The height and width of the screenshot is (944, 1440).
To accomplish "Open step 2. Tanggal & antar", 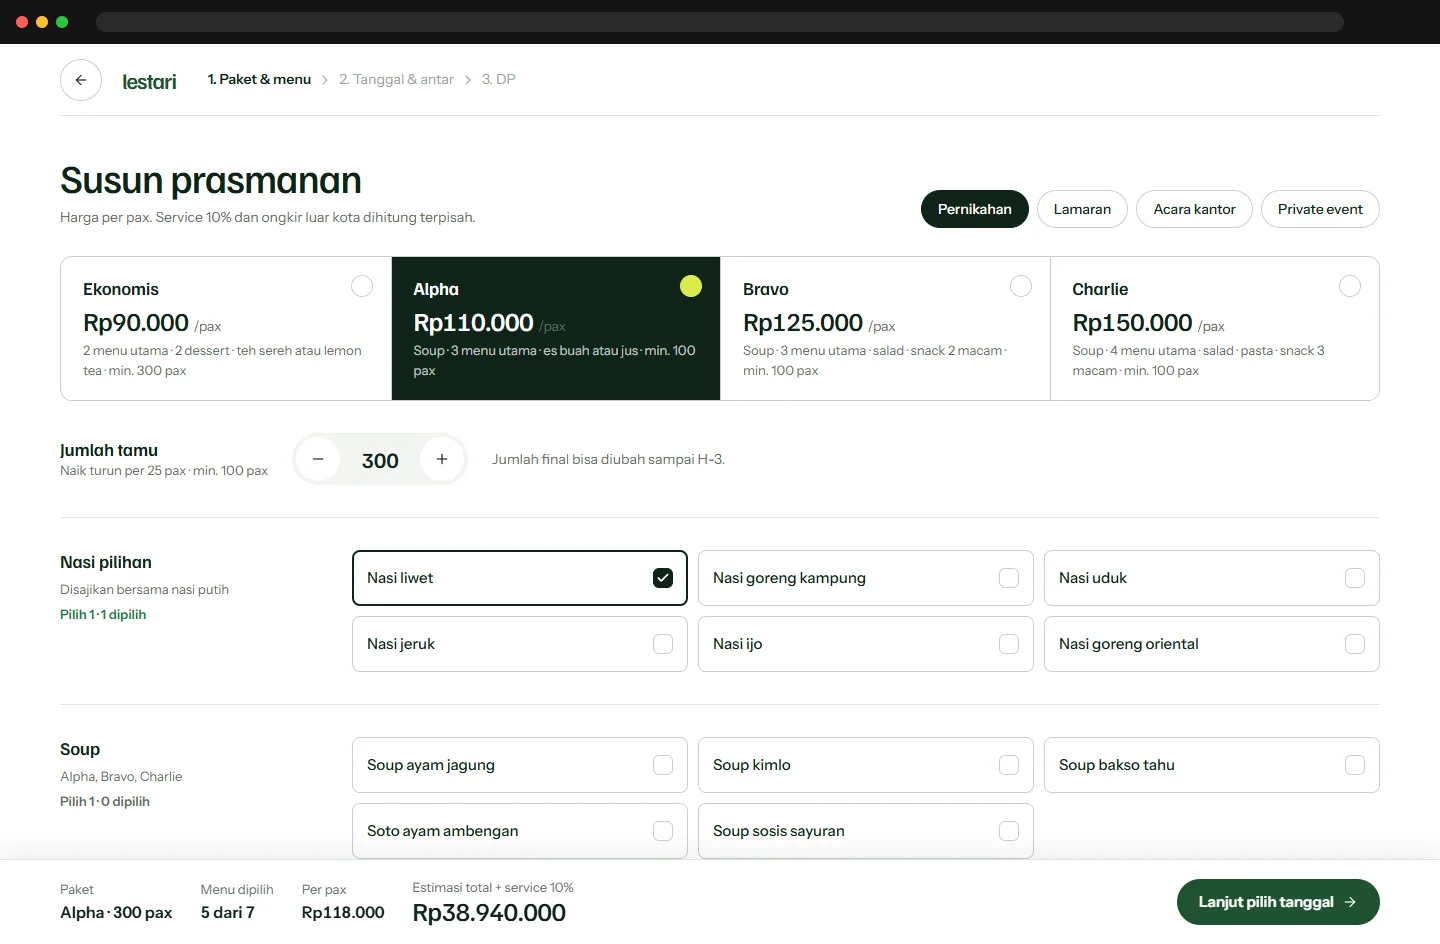I will click(x=396, y=79).
